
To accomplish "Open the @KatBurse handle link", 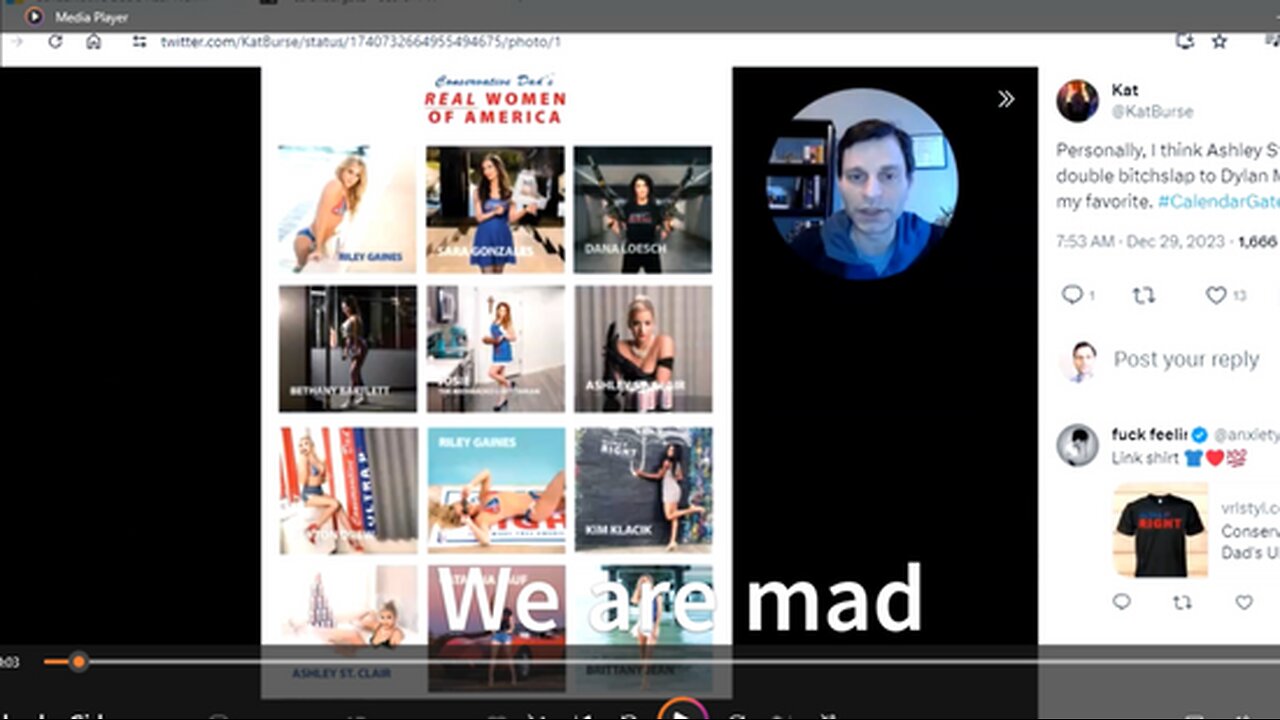I will click(x=1152, y=112).
